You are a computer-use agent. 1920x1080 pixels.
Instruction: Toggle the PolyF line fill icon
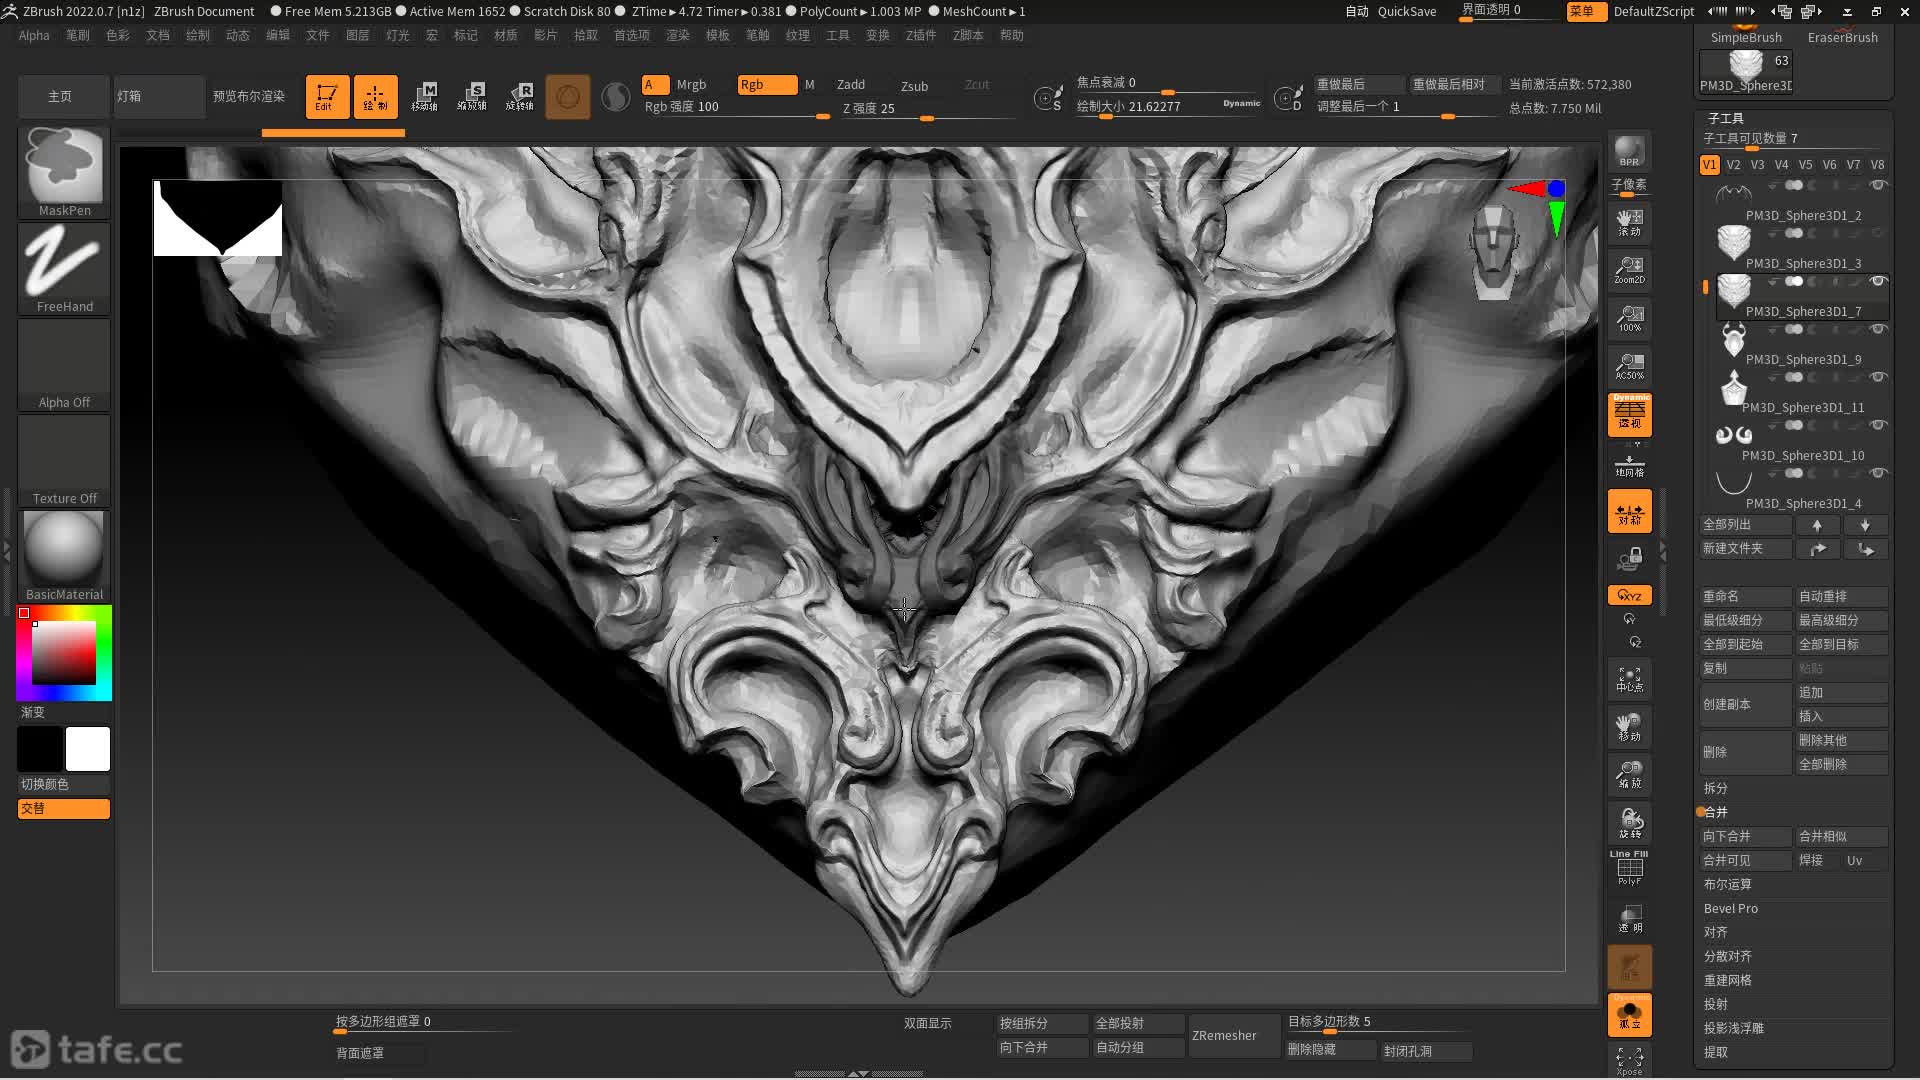[1629, 868]
